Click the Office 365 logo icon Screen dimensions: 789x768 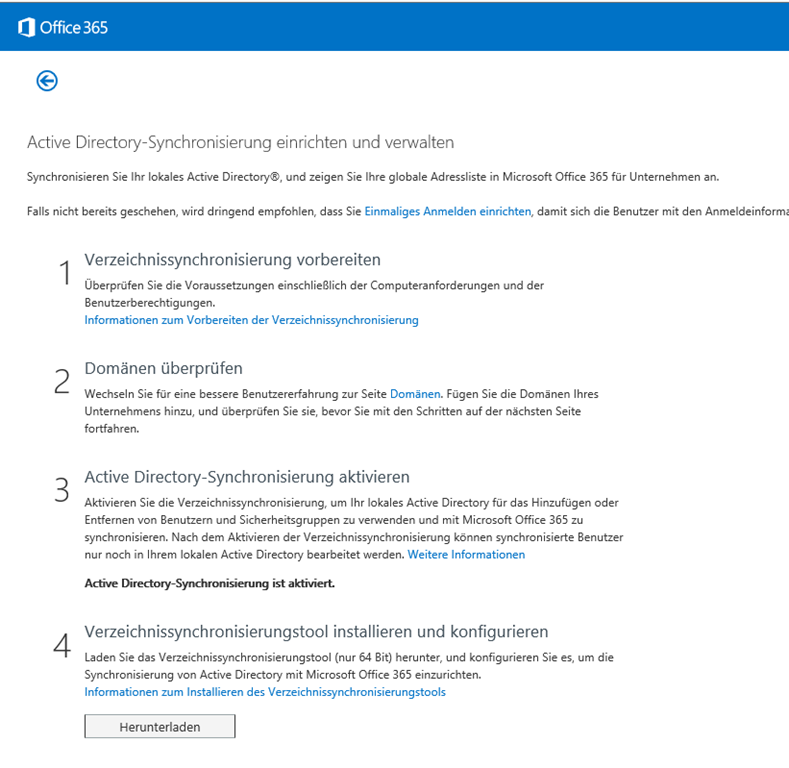(x=27, y=27)
